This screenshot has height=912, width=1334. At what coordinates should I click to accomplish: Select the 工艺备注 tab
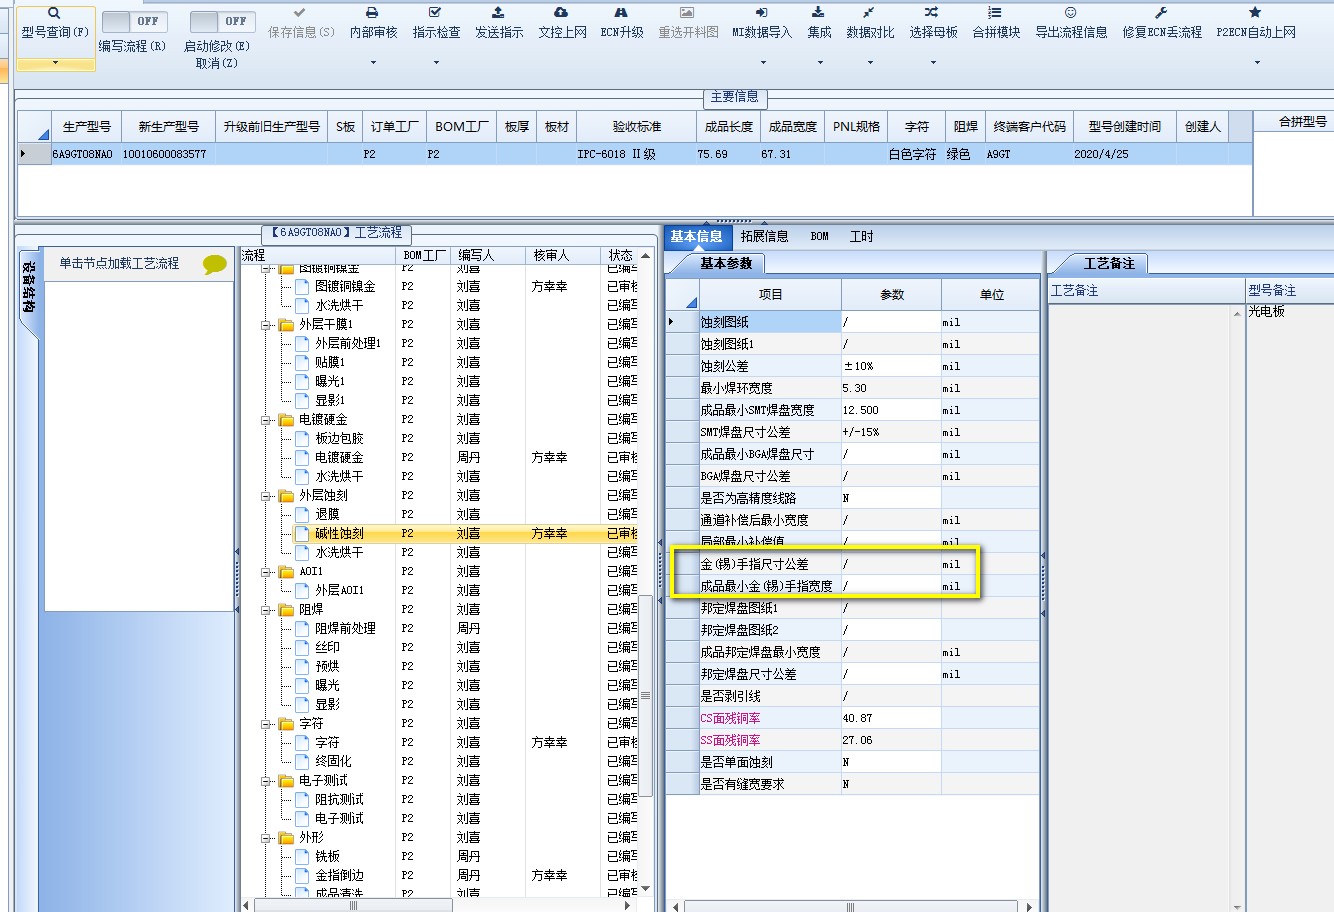(1109, 264)
